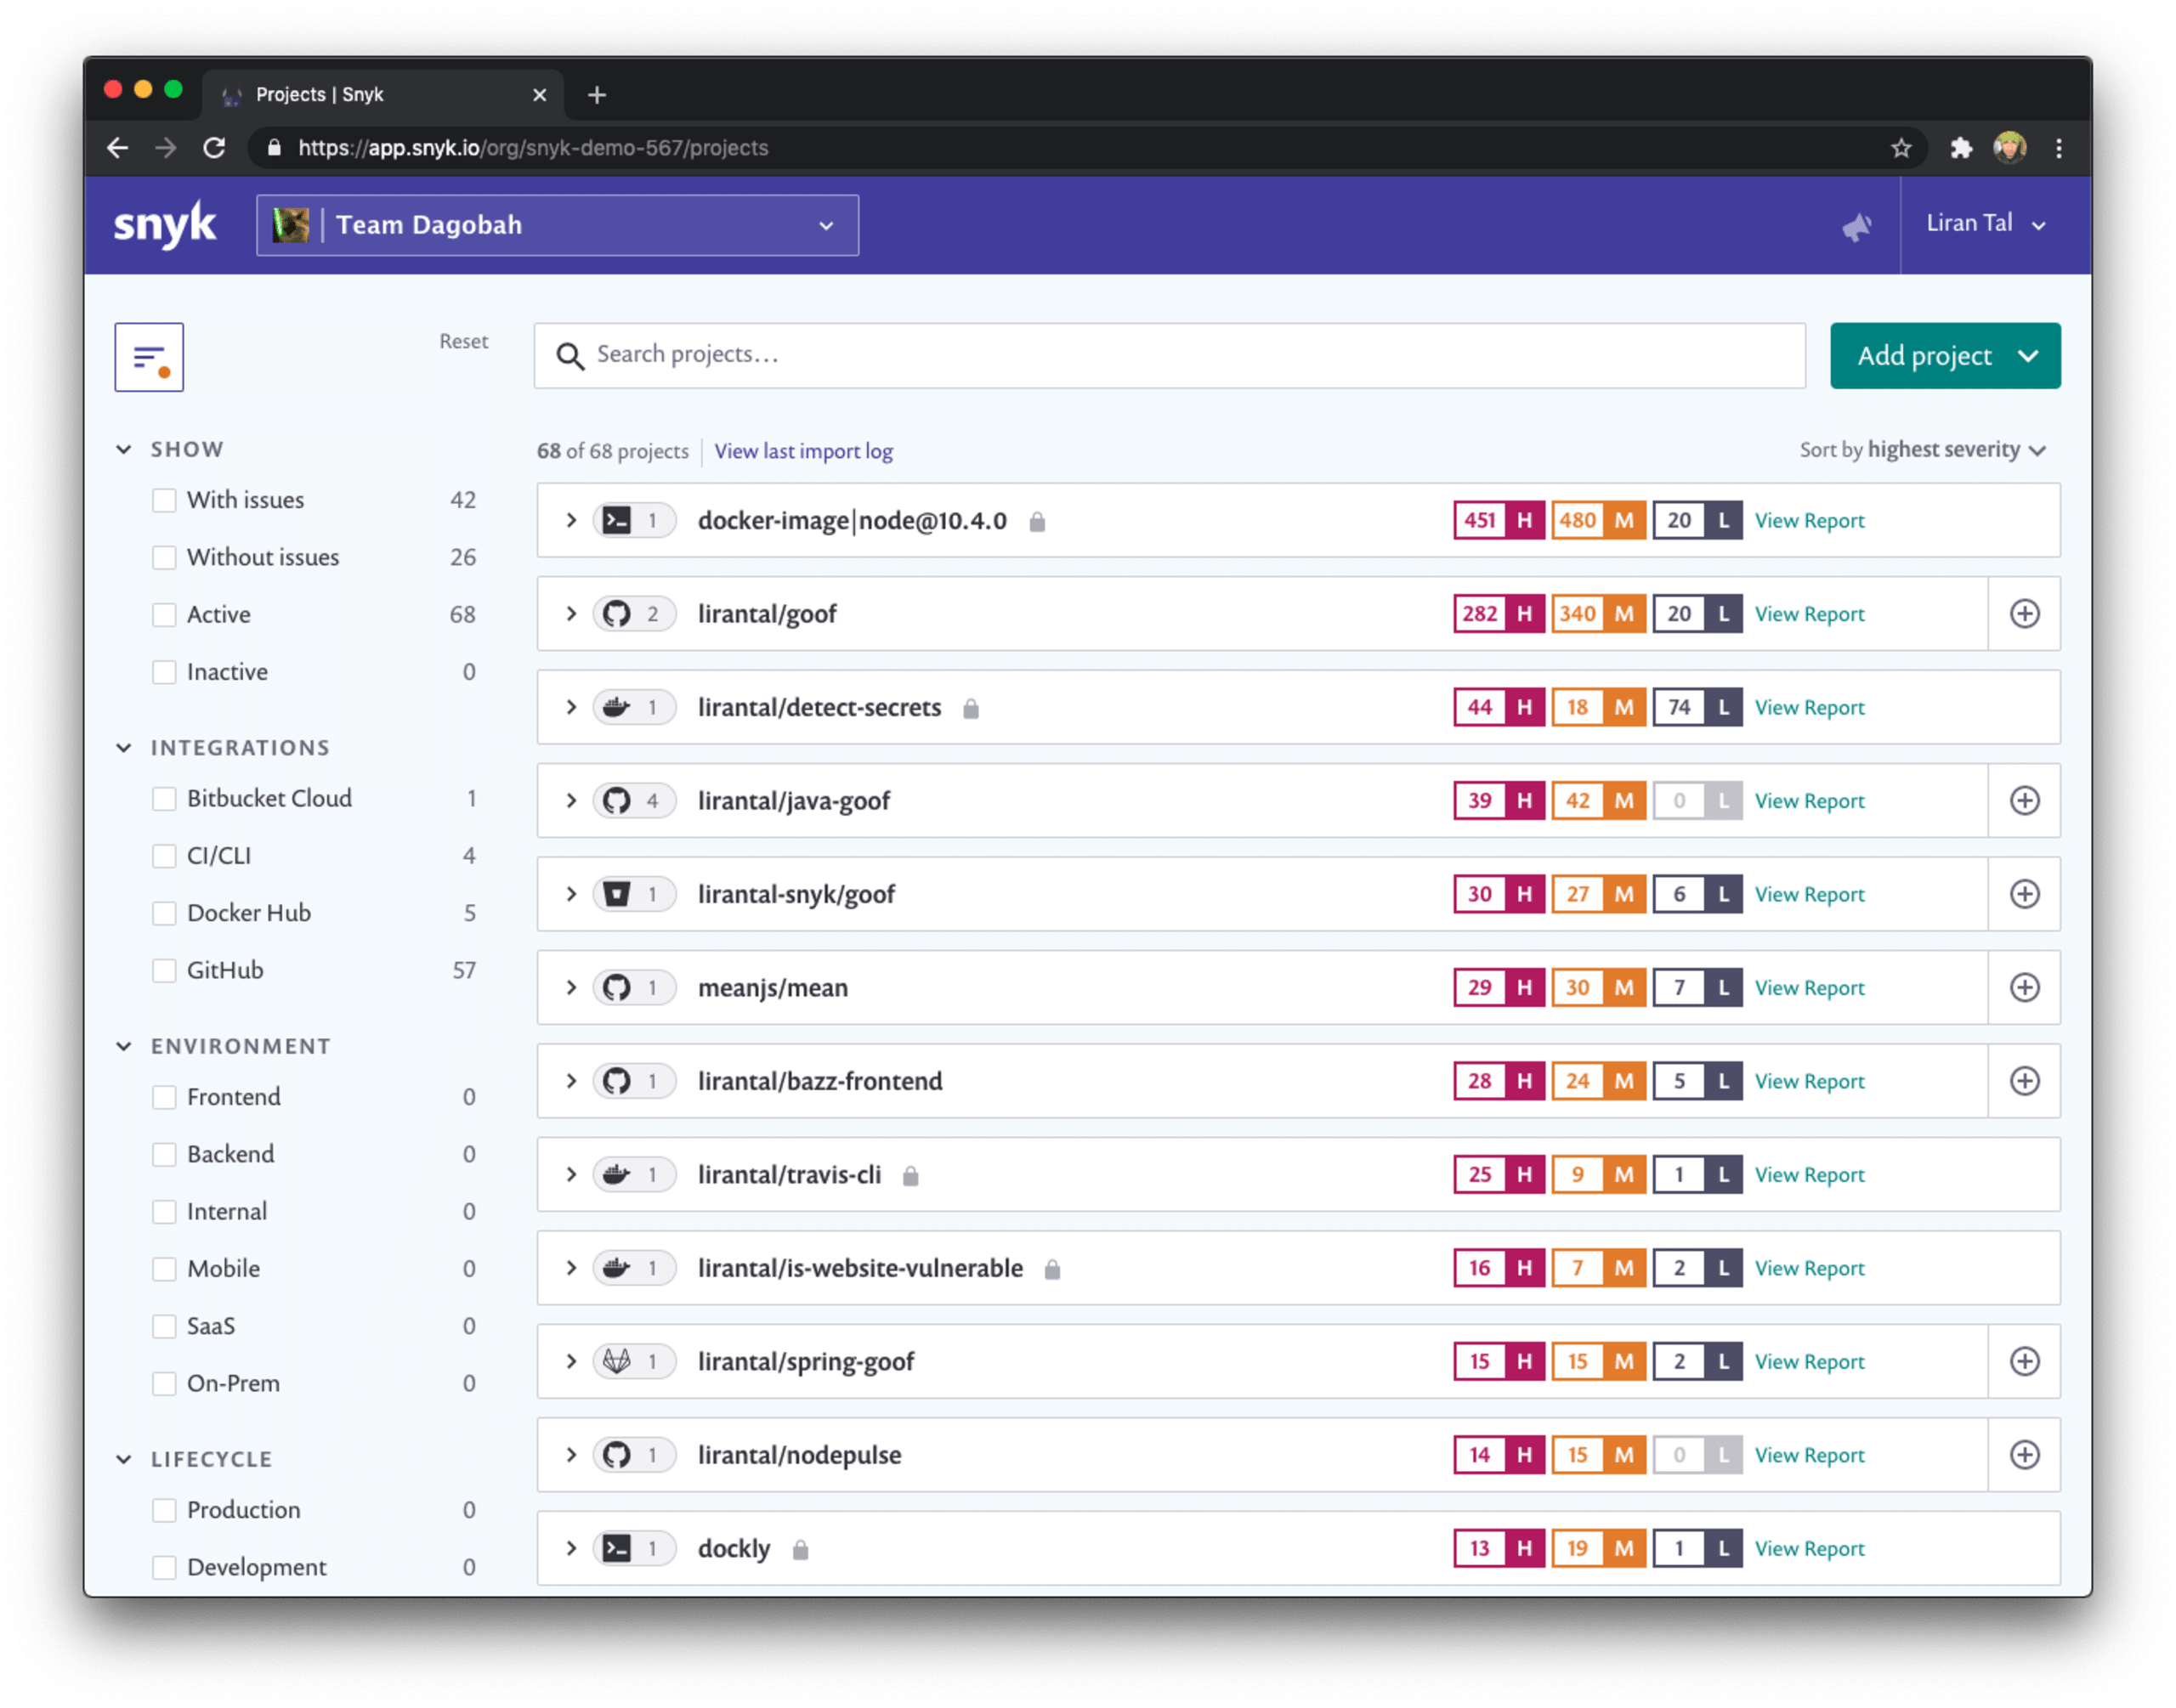Click the filter toggle icon button
The image size is (2176, 1708).
(149, 357)
